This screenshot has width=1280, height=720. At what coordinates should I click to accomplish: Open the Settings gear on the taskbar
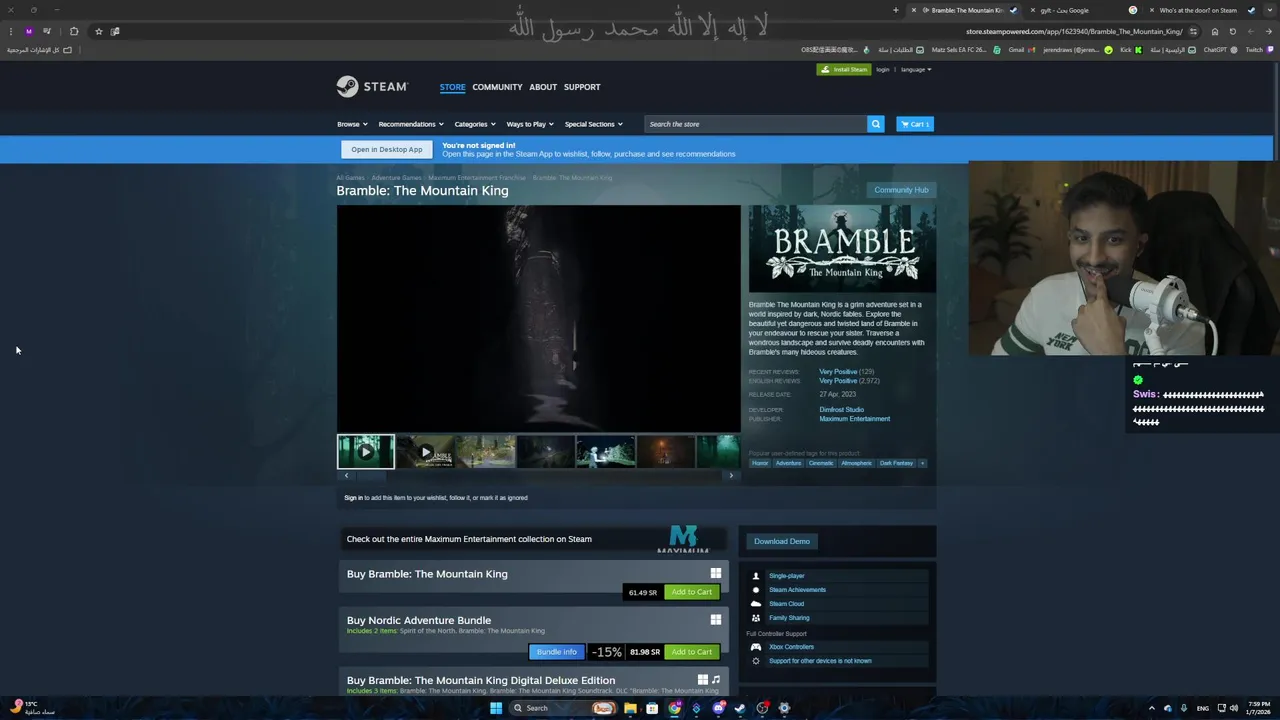point(784,708)
